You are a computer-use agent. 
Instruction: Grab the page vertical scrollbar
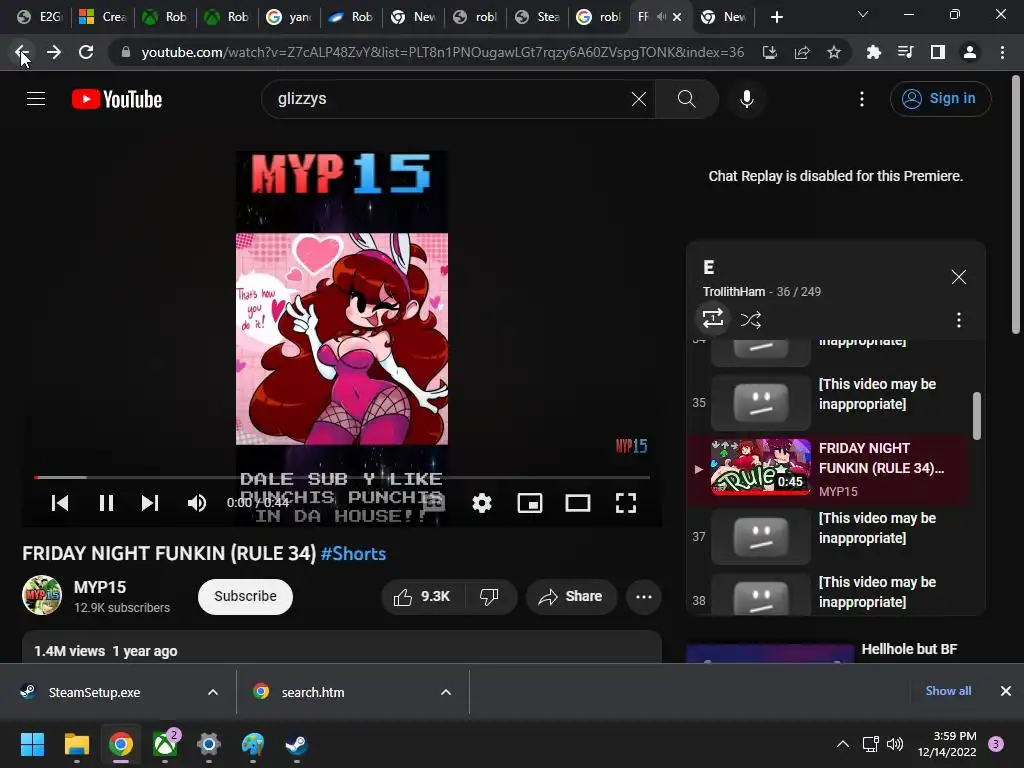[x=1016, y=204]
